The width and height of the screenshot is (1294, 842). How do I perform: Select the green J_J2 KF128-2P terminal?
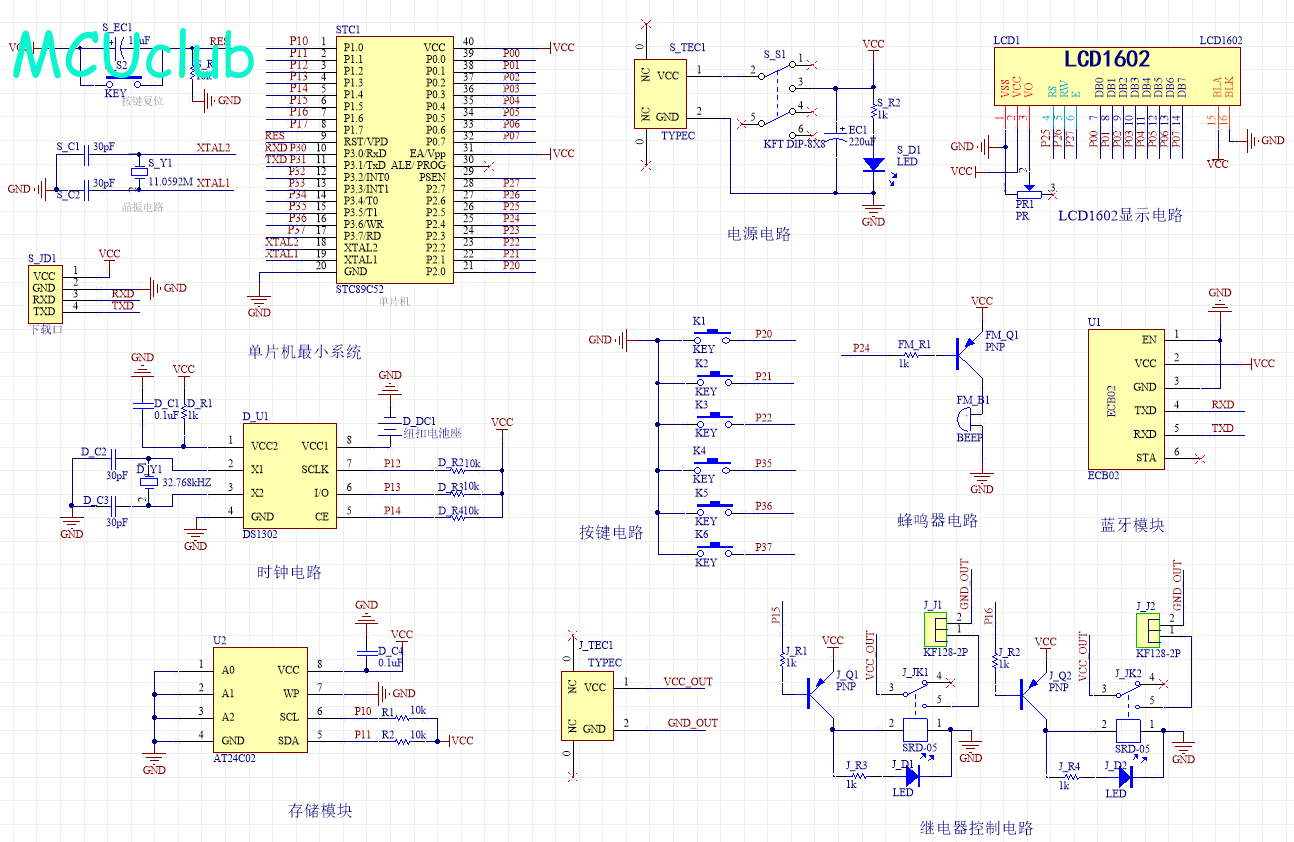pyautogui.click(x=1149, y=628)
